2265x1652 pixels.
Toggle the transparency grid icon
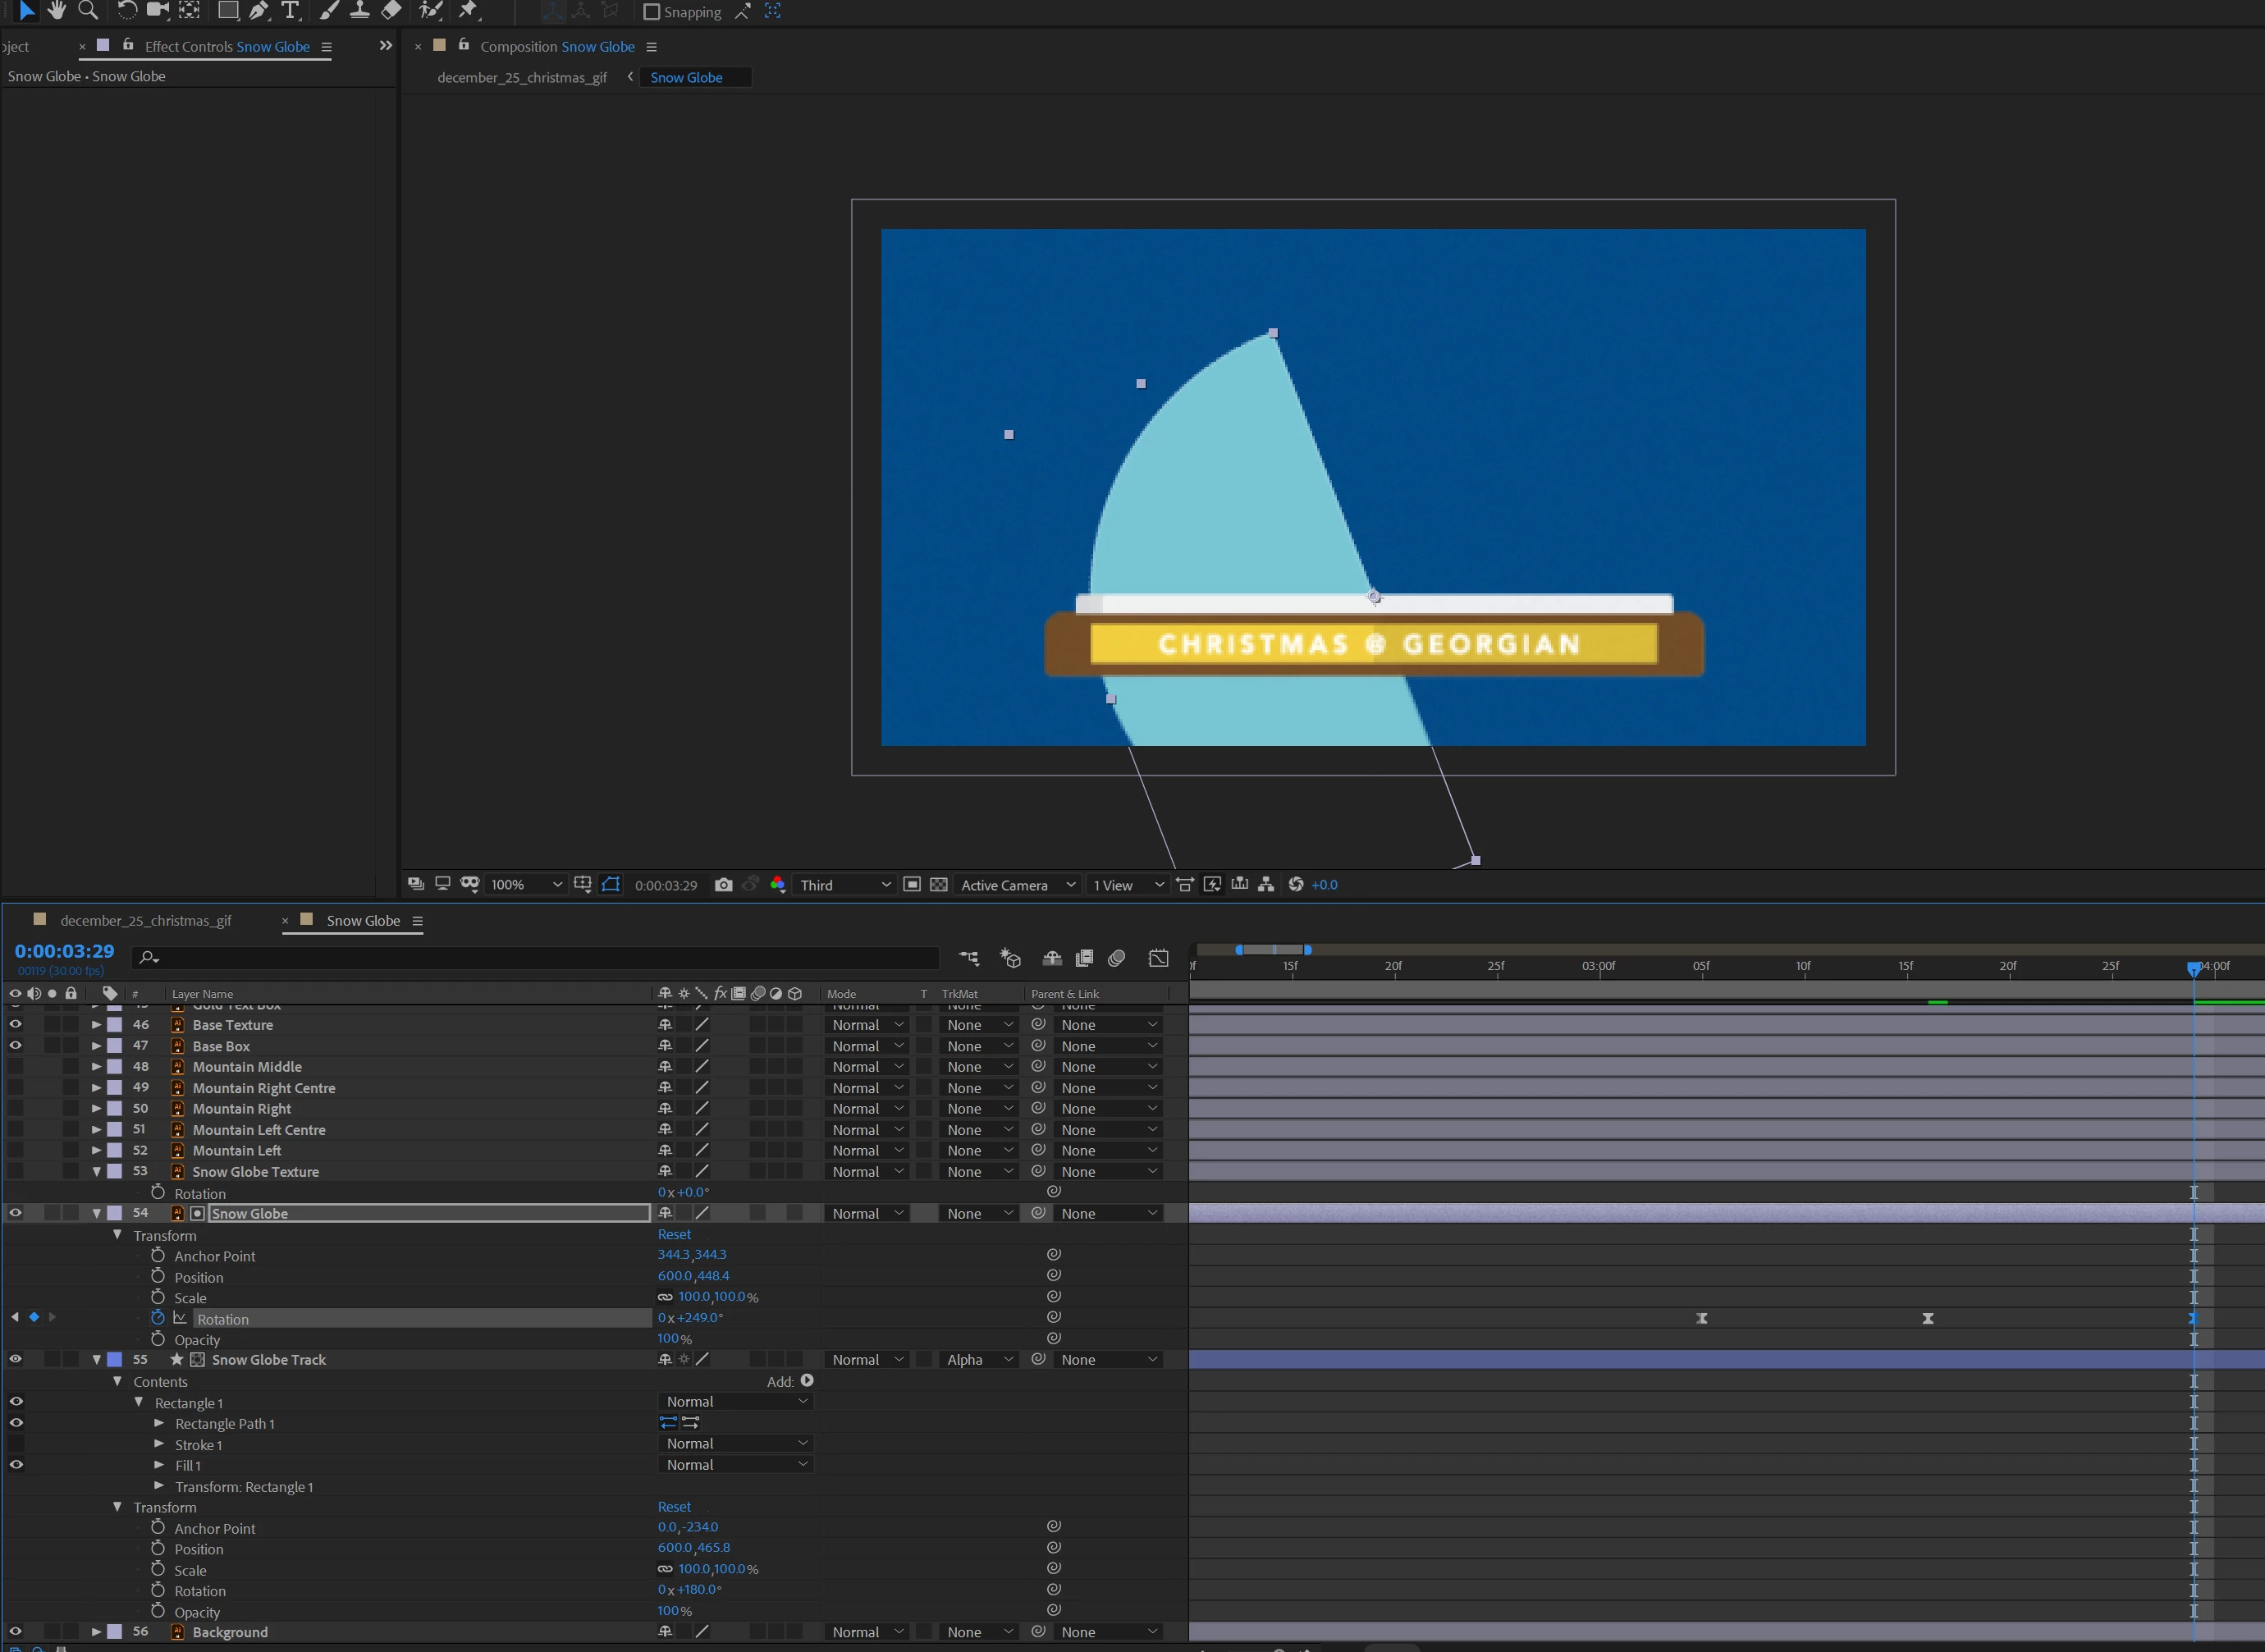point(939,885)
